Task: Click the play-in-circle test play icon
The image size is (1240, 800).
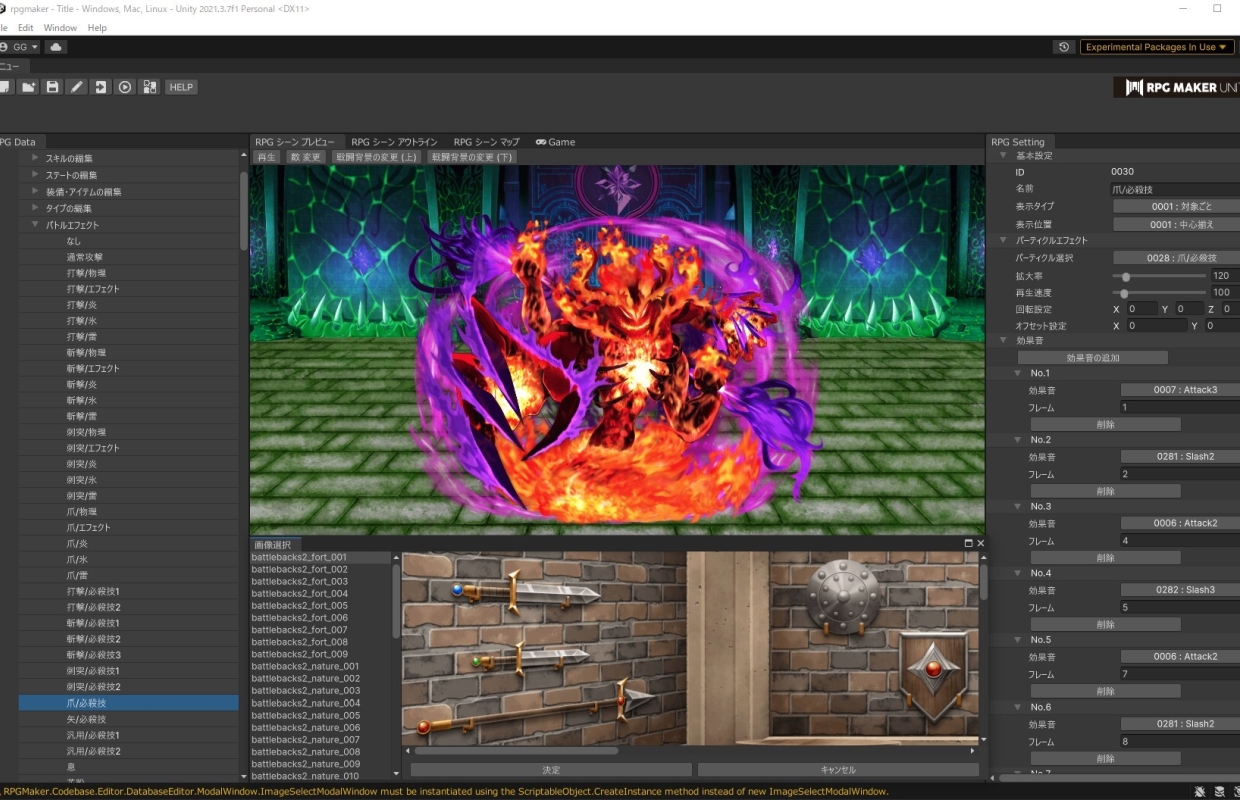Action: [125, 87]
